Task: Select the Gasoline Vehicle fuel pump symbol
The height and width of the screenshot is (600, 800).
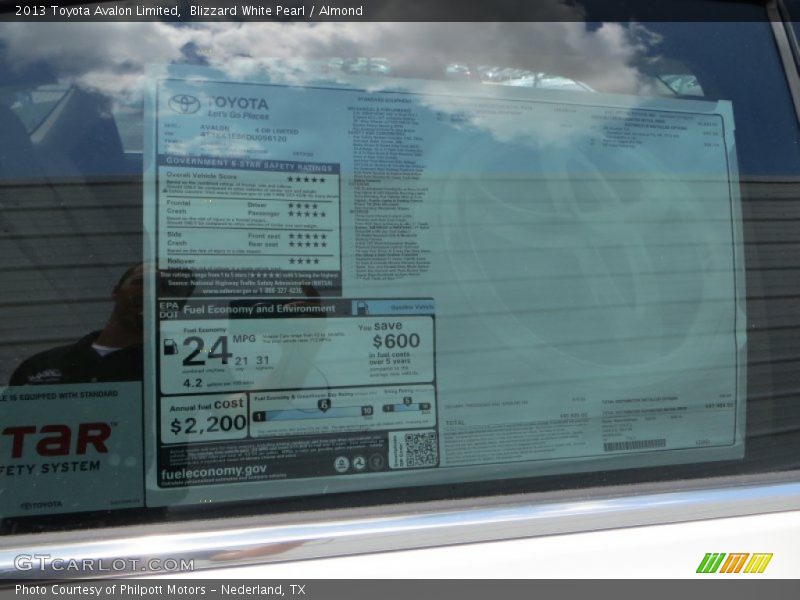Action: [362, 306]
